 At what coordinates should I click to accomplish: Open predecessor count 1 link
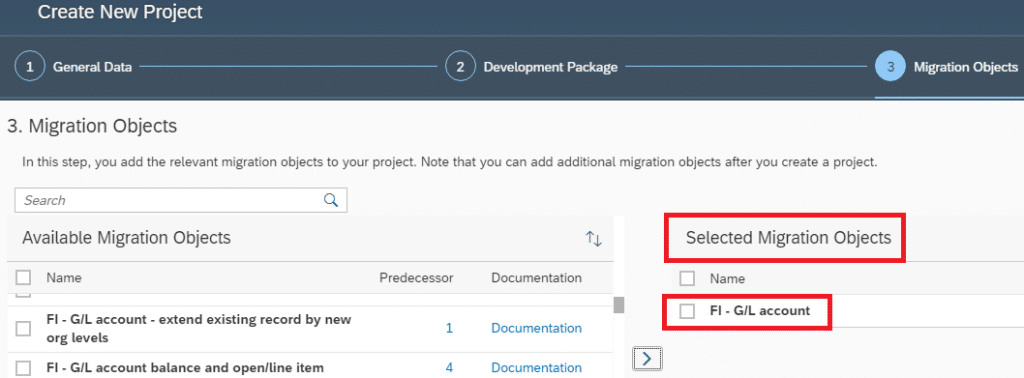pos(449,328)
